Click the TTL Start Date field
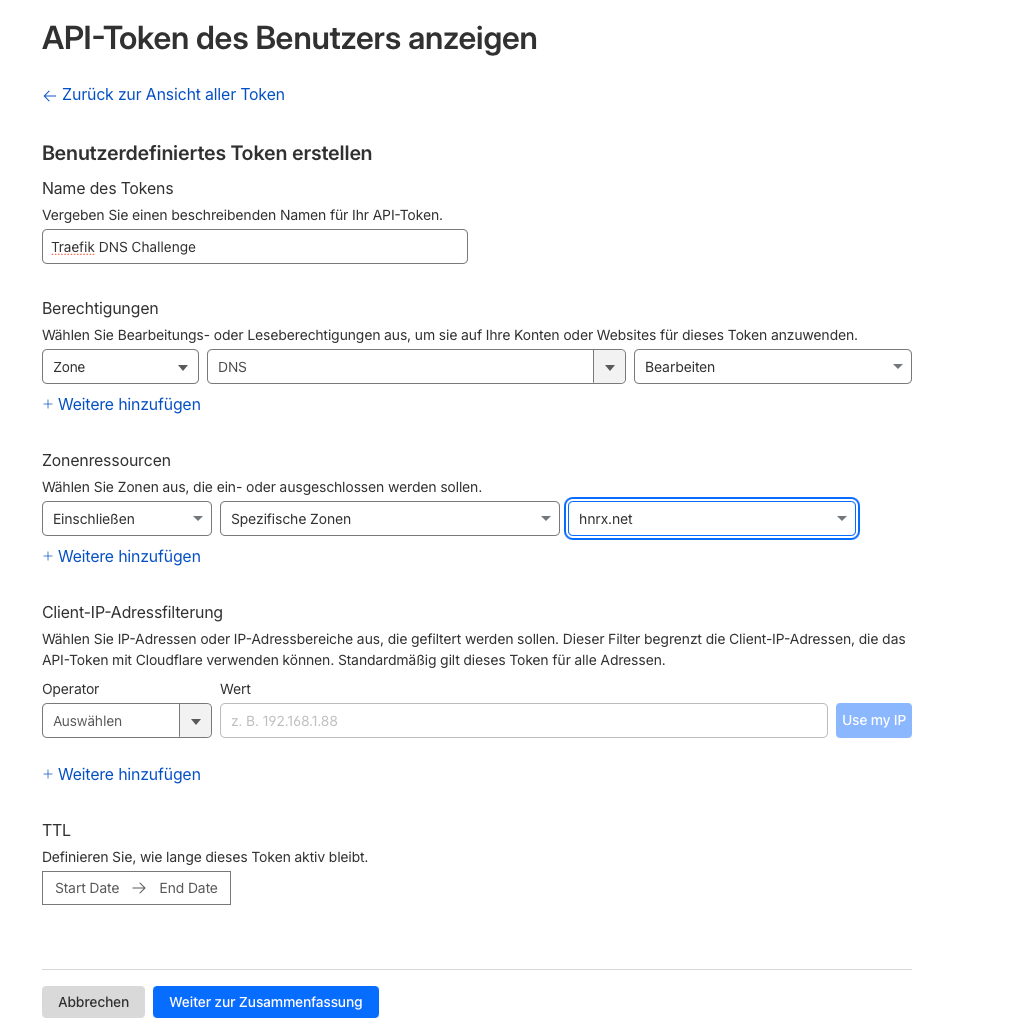The image size is (1013, 1036). point(87,888)
